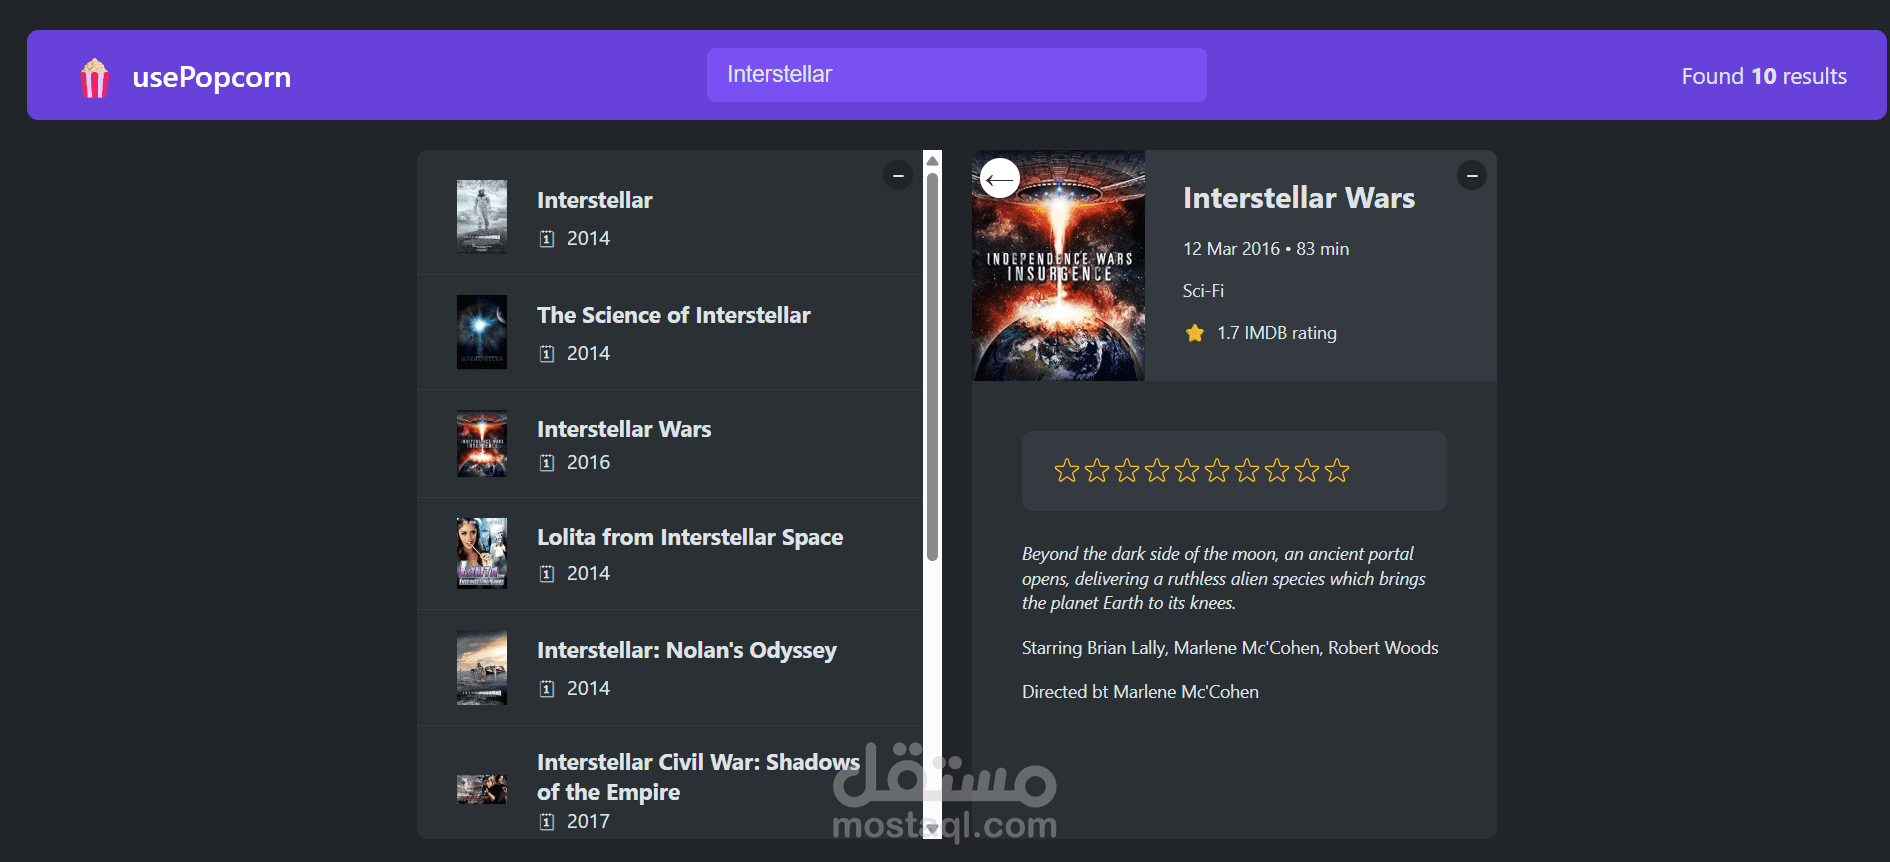Click the usePopcorn title text
The image size is (1890, 862).
click(x=211, y=77)
